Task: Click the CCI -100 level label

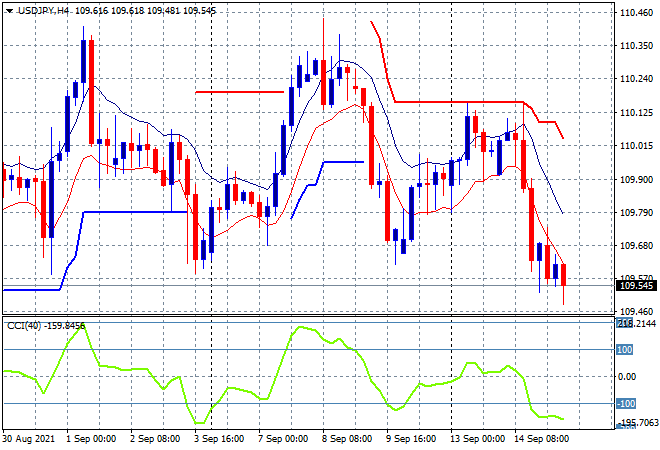Action: pyautogui.click(x=626, y=404)
